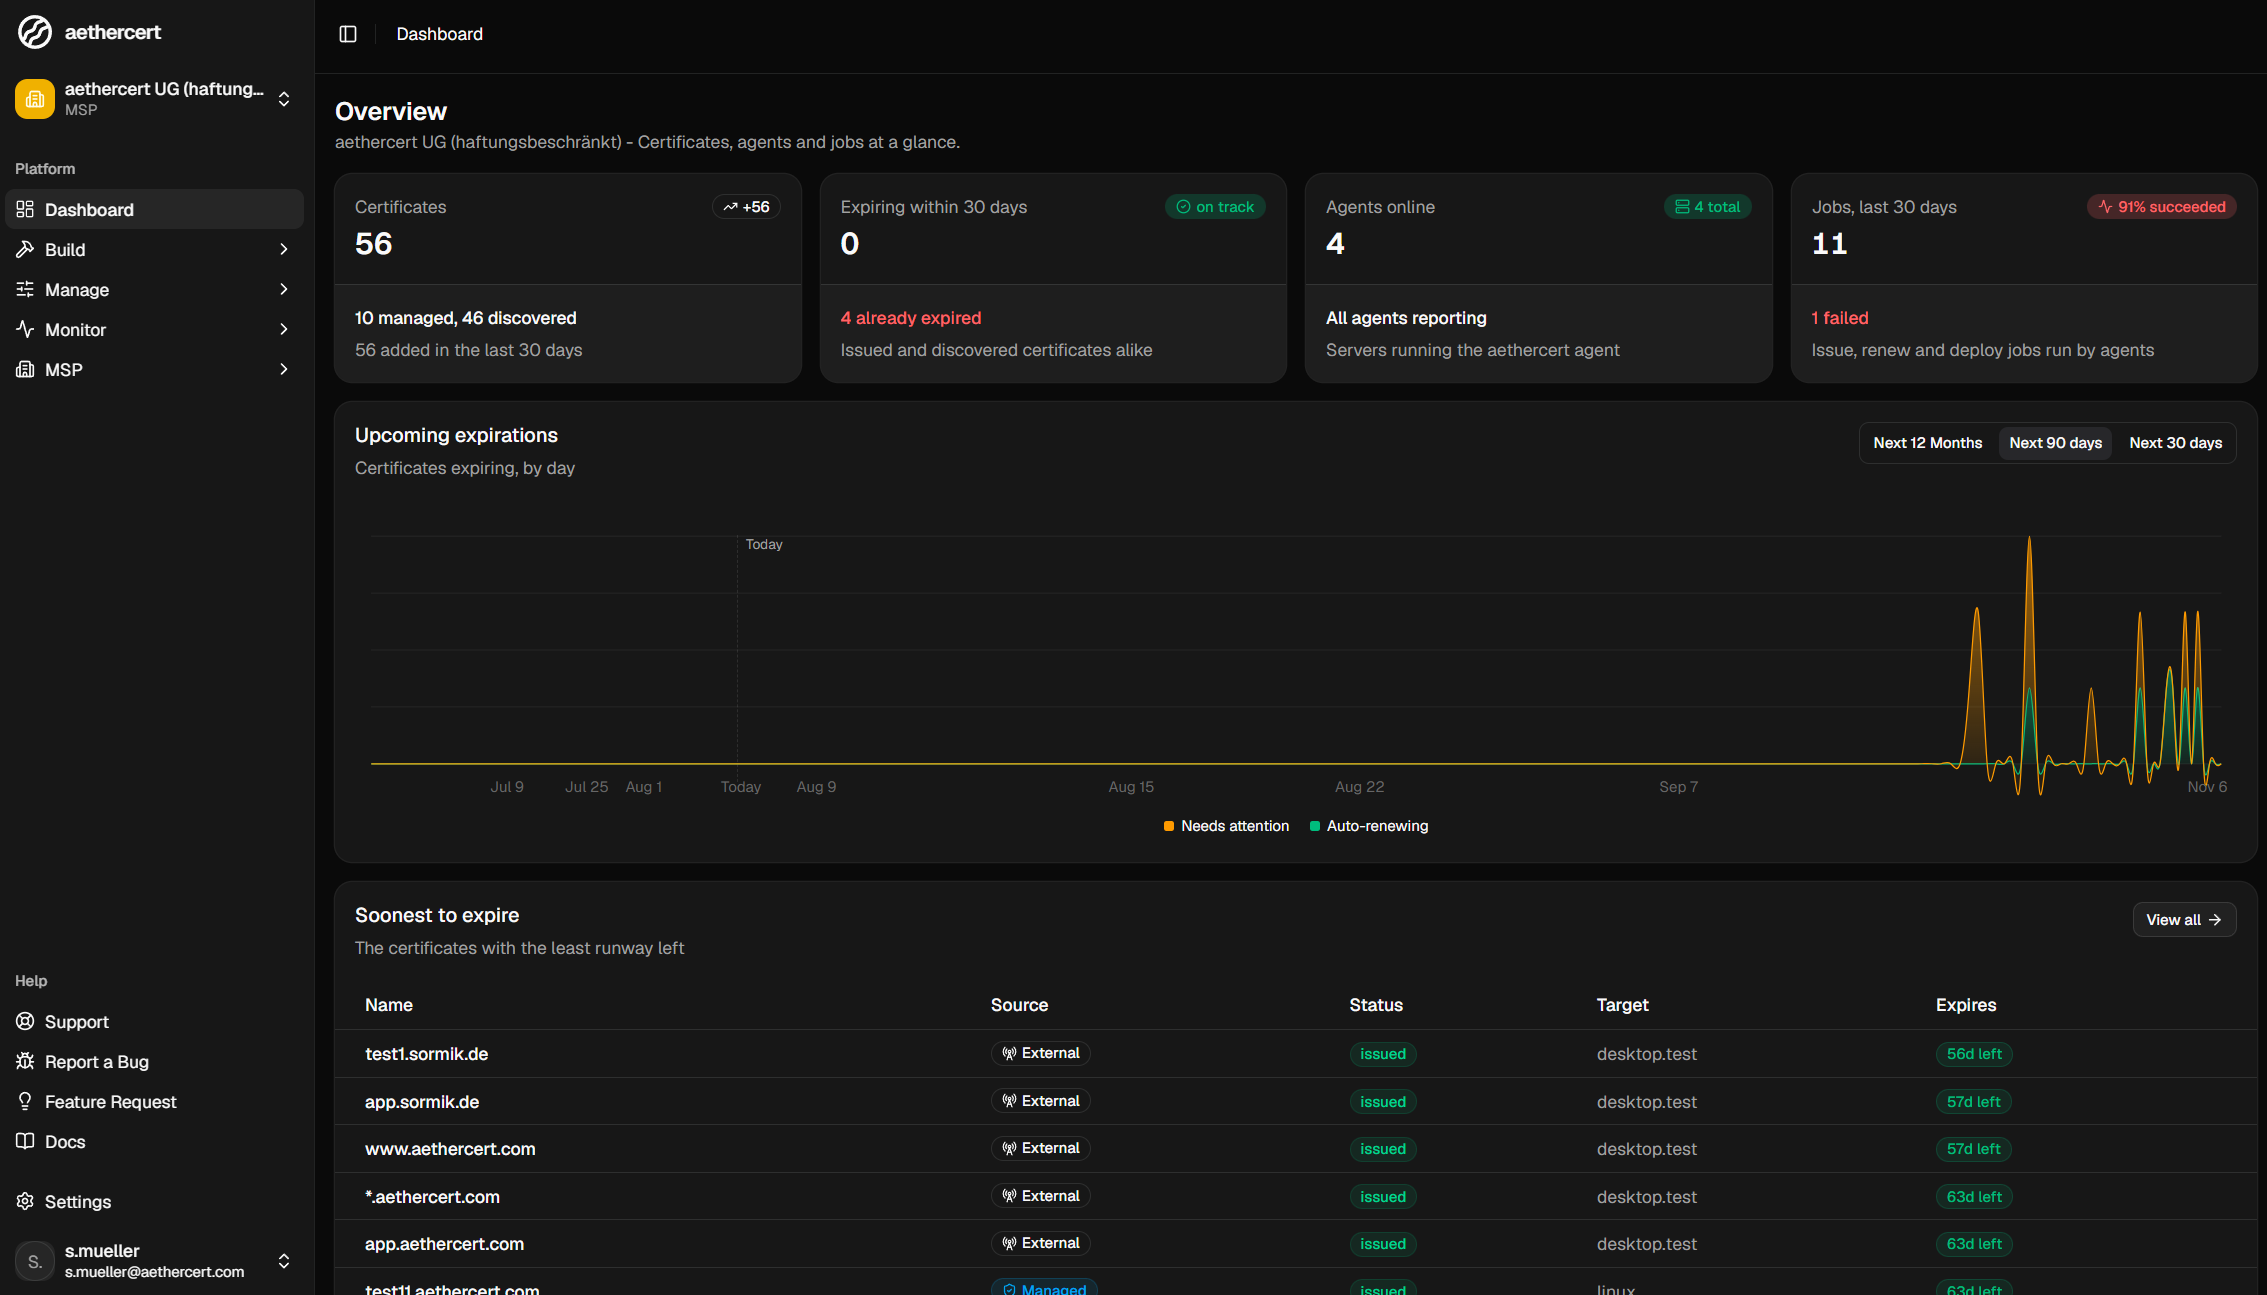Image resolution: width=2267 pixels, height=1295 pixels.
Task: Click the 4 total agents badge
Action: tap(1707, 207)
